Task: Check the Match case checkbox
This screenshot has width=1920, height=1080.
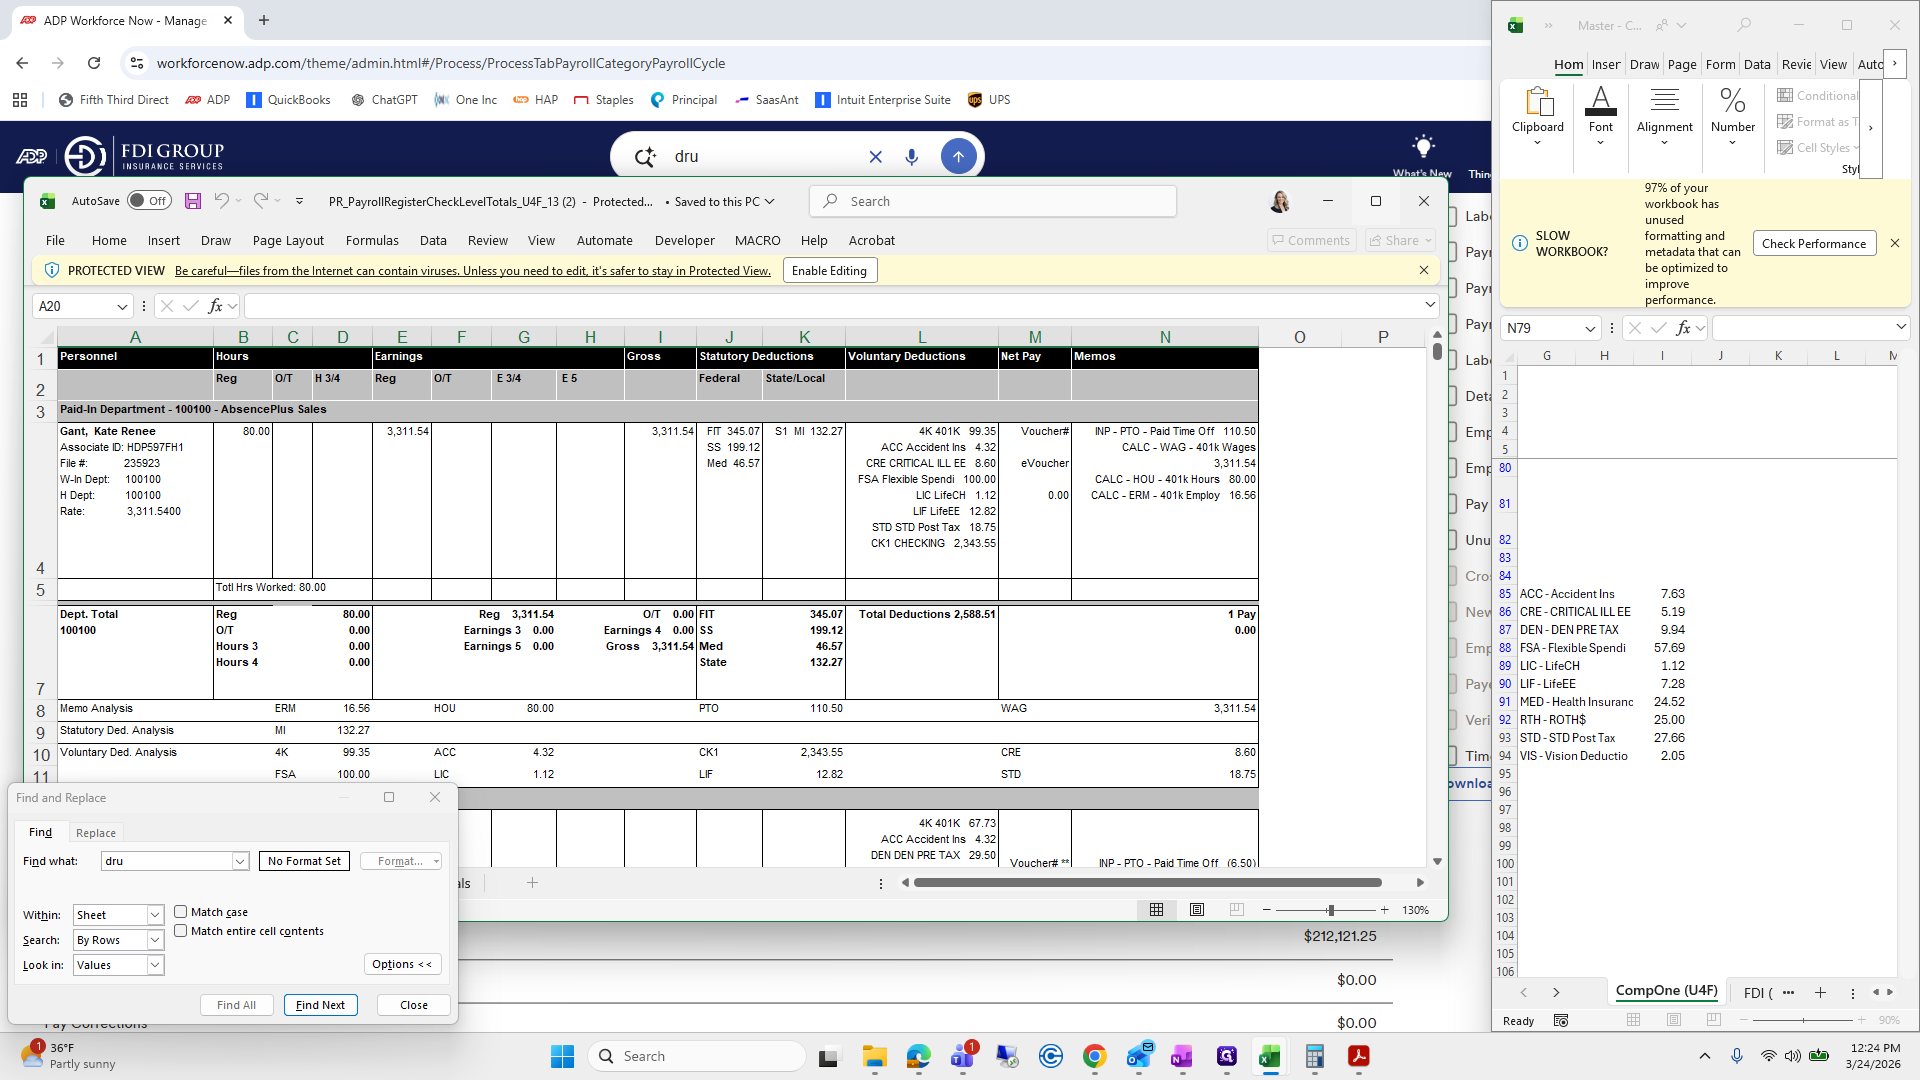Action: 181,912
